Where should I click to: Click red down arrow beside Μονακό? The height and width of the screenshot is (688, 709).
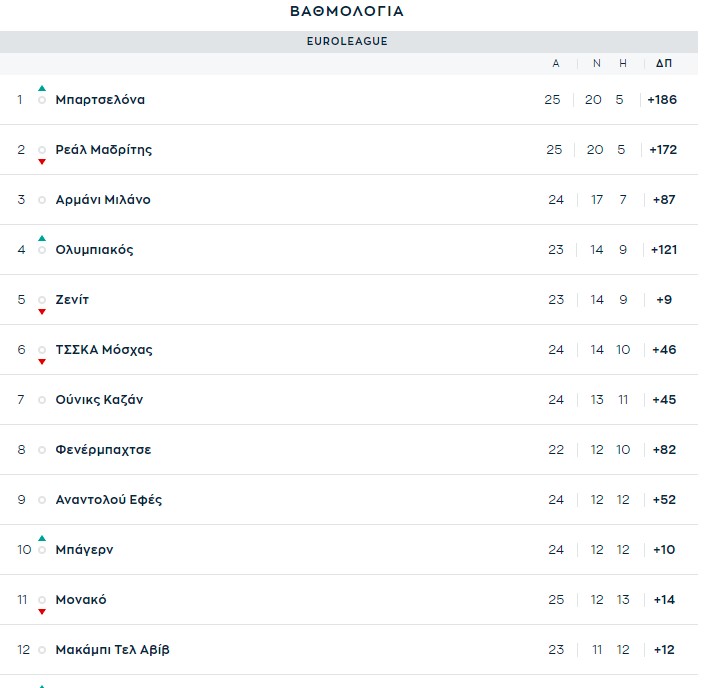42,611
